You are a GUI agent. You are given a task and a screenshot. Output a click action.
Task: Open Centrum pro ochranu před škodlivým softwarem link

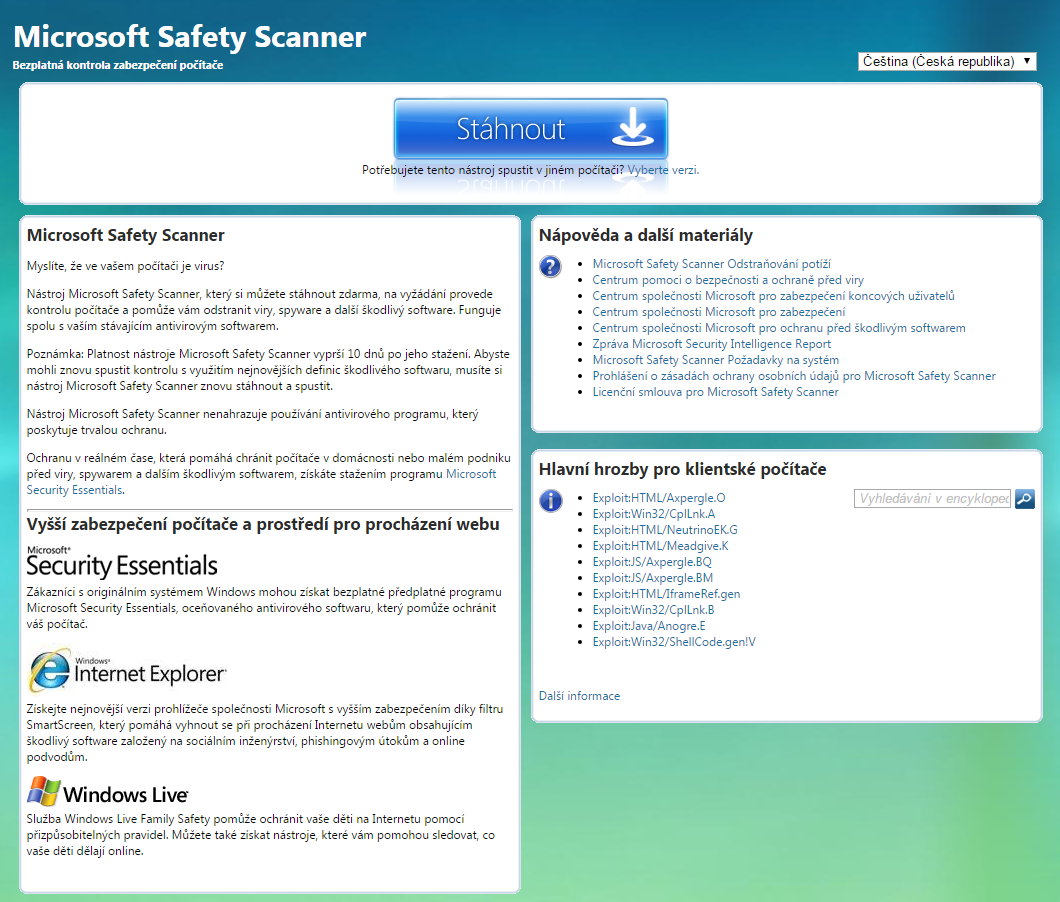click(779, 328)
